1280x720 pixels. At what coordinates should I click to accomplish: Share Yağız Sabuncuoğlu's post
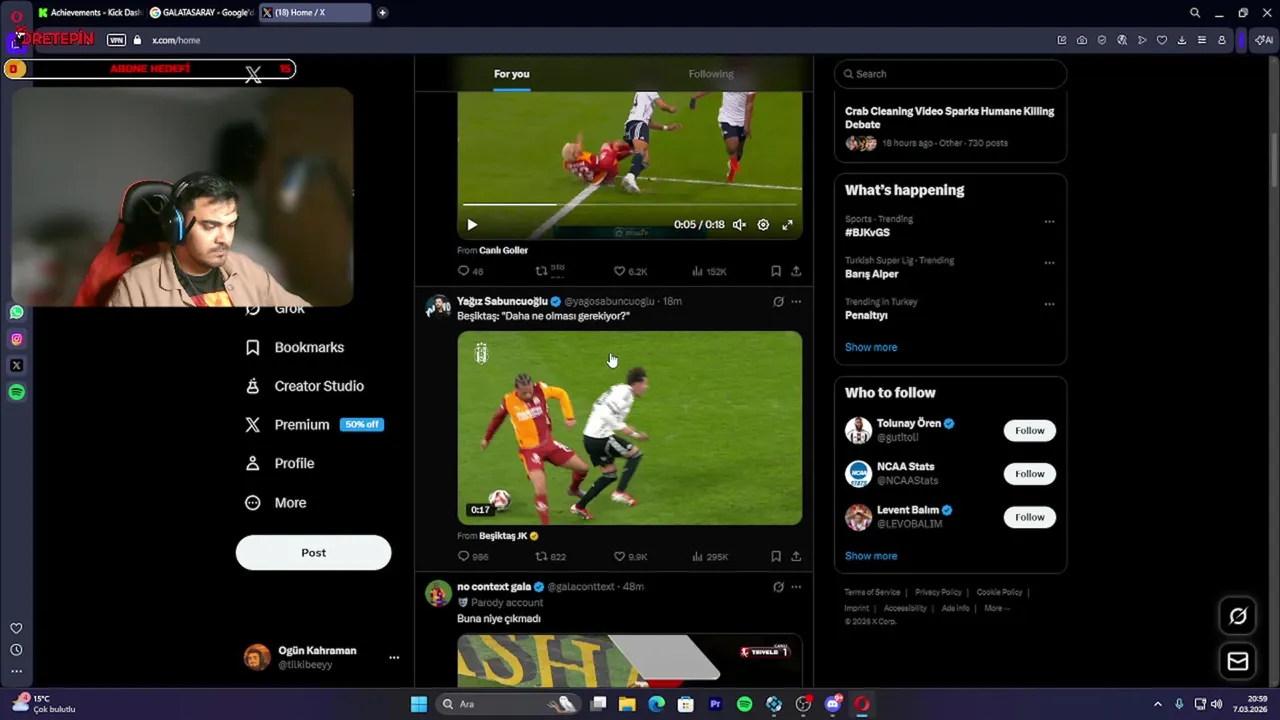(796, 556)
